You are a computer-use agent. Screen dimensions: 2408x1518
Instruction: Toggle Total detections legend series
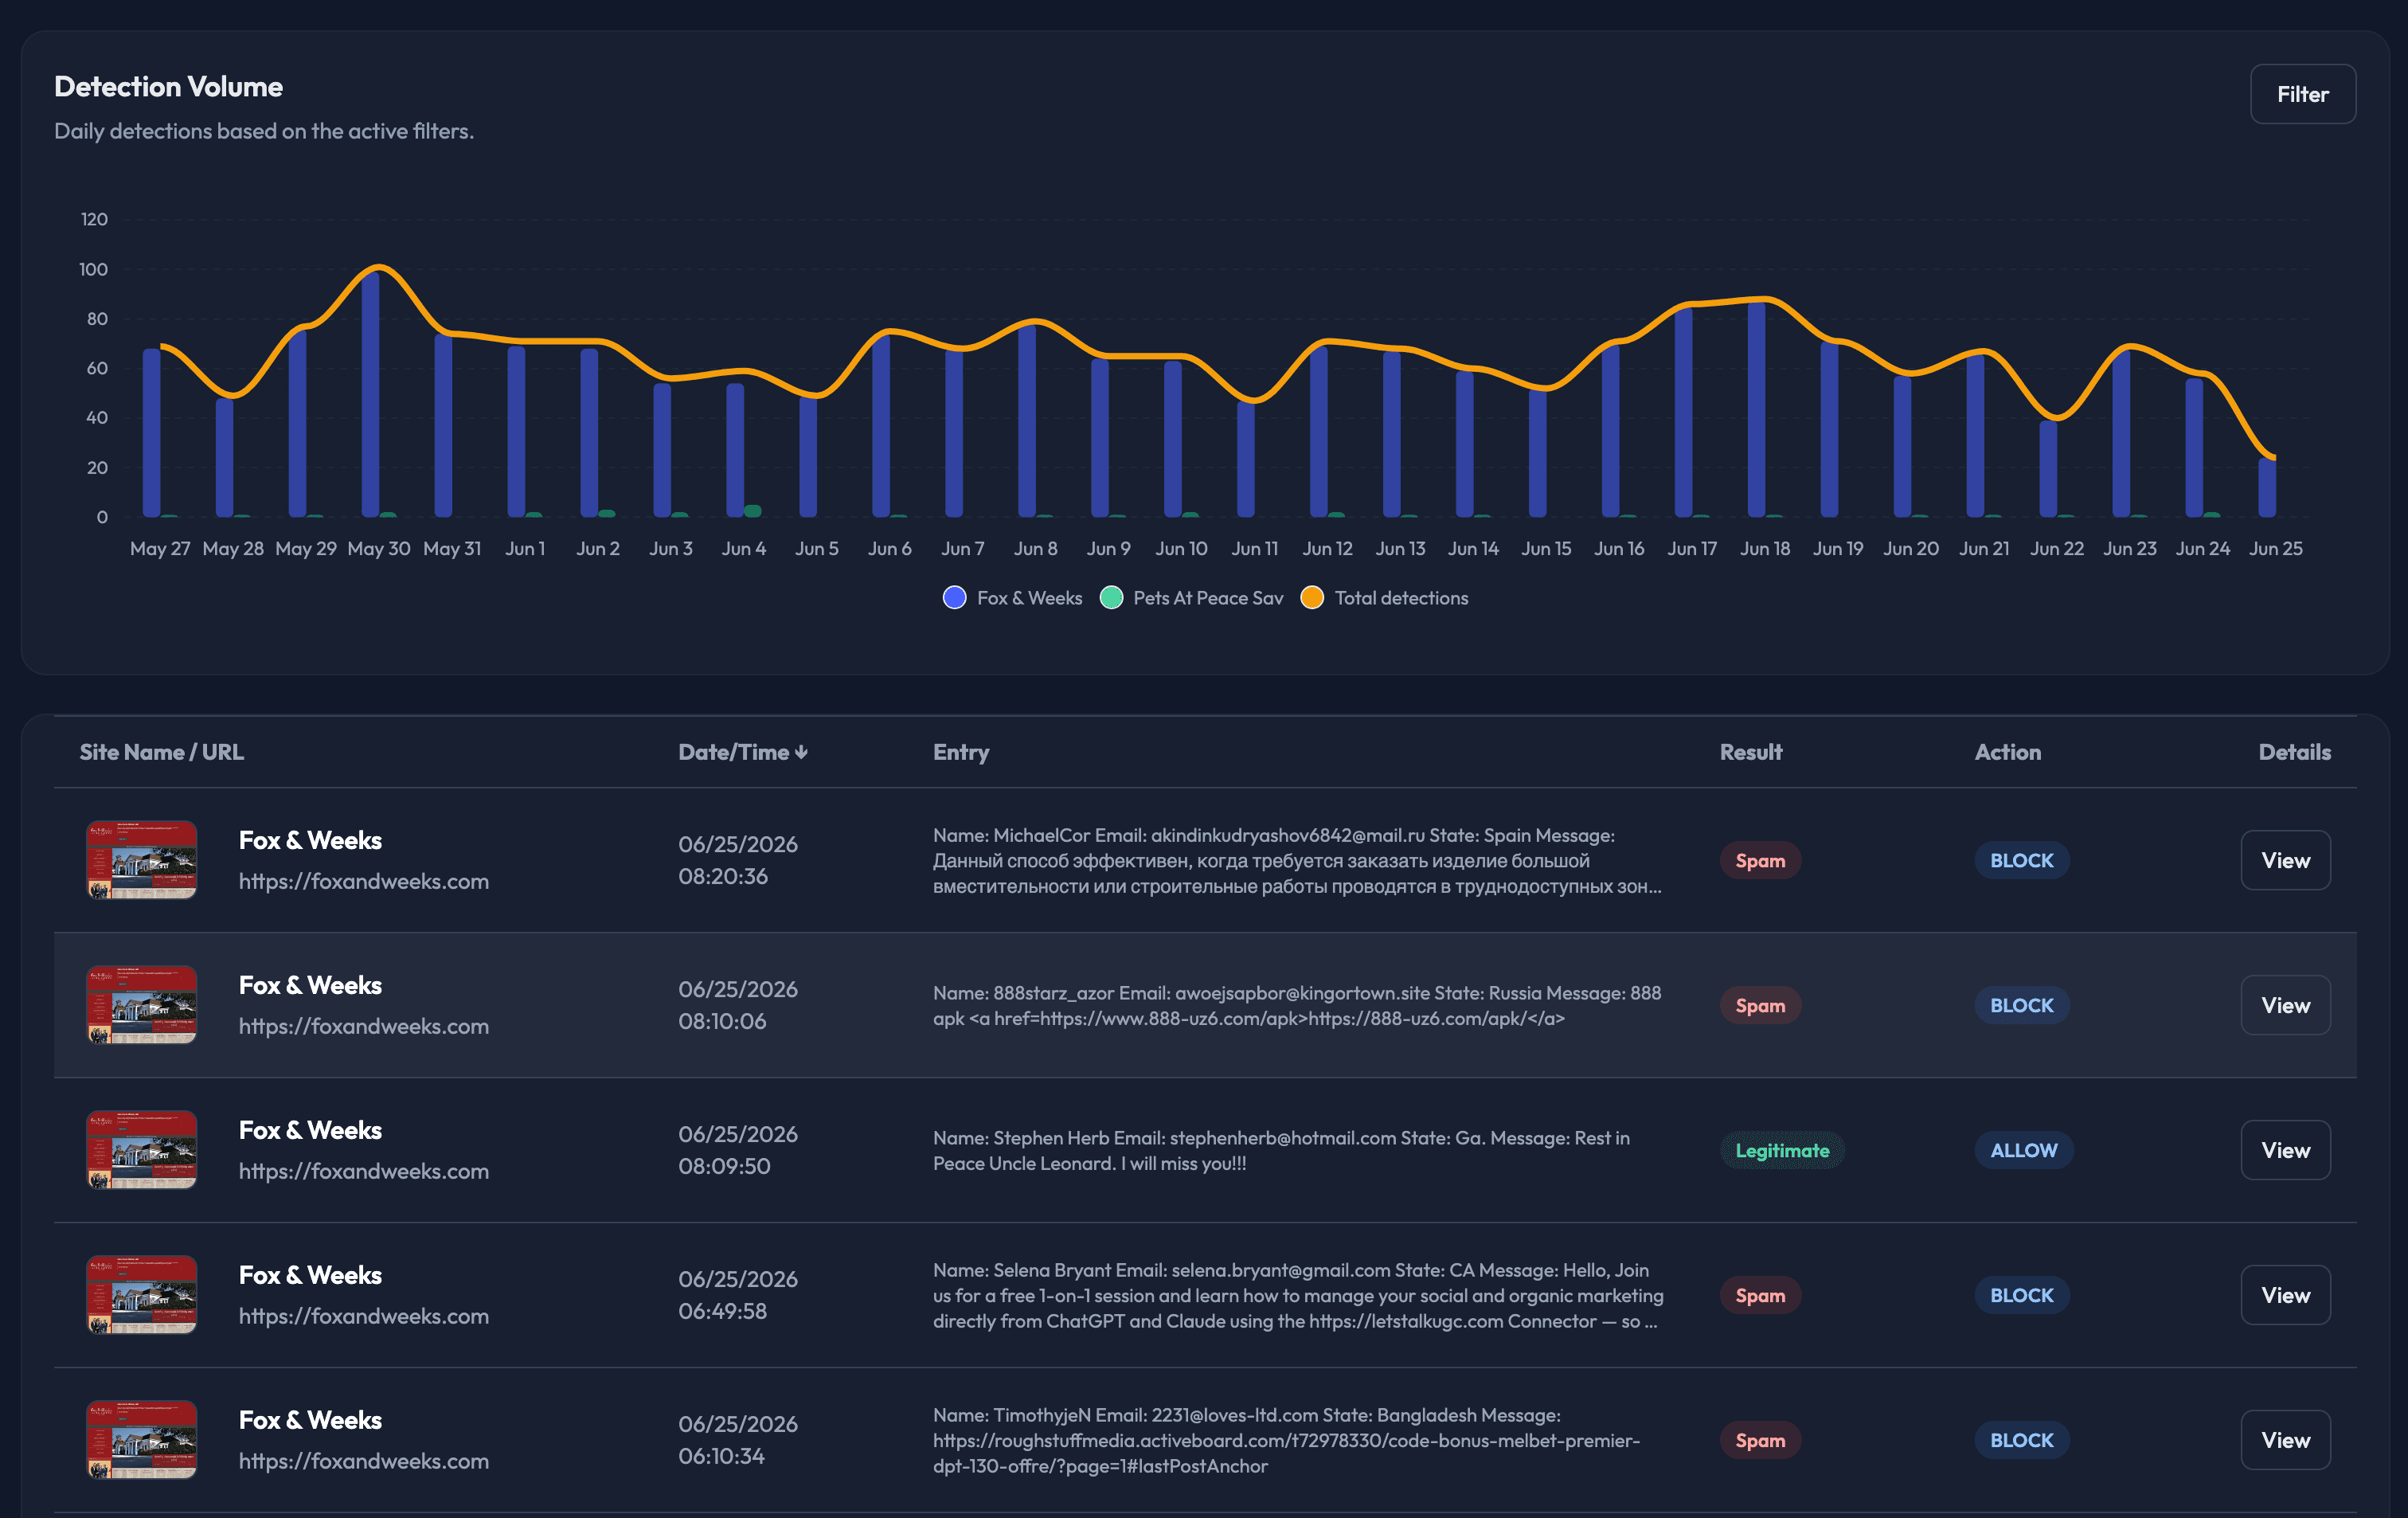[x=1384, y=598]
